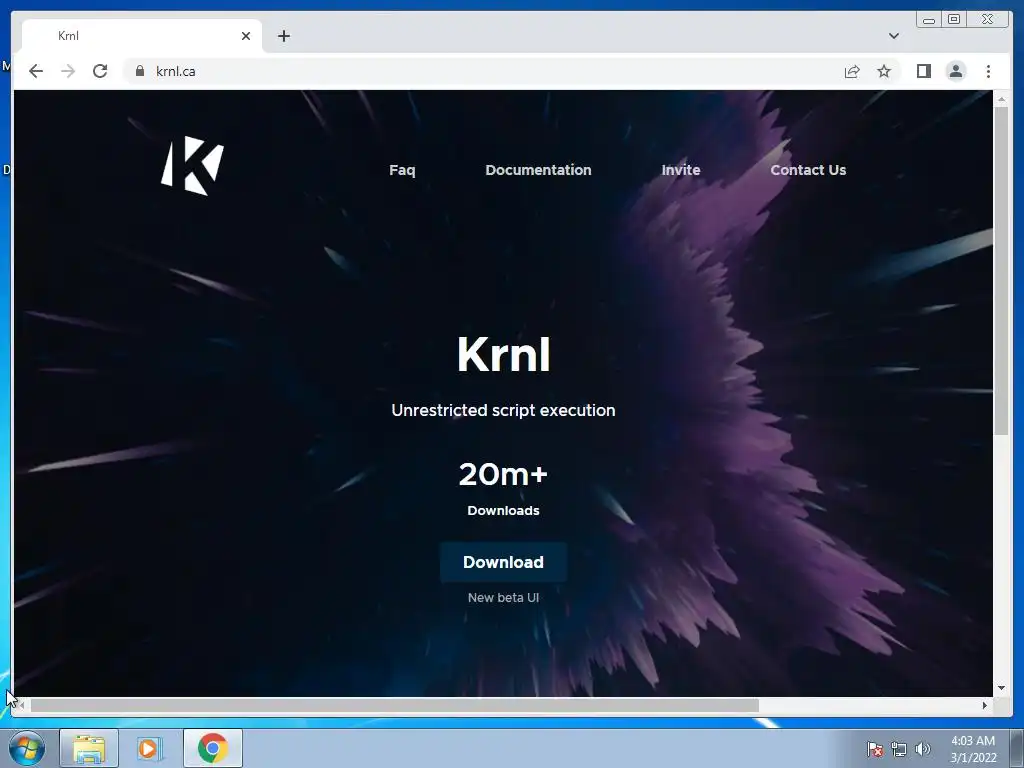Viewport: 1024px width, 768px height.
Task: Open the Documentation link
Action: click(538, 170)
